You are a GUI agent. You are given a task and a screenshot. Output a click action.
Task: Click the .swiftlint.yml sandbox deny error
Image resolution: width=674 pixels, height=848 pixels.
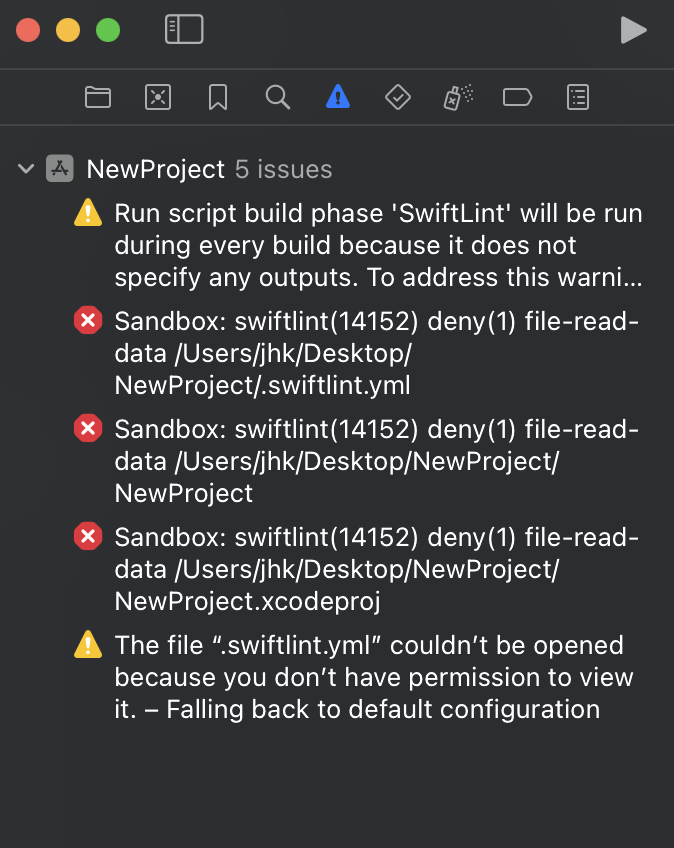point(376,353)
